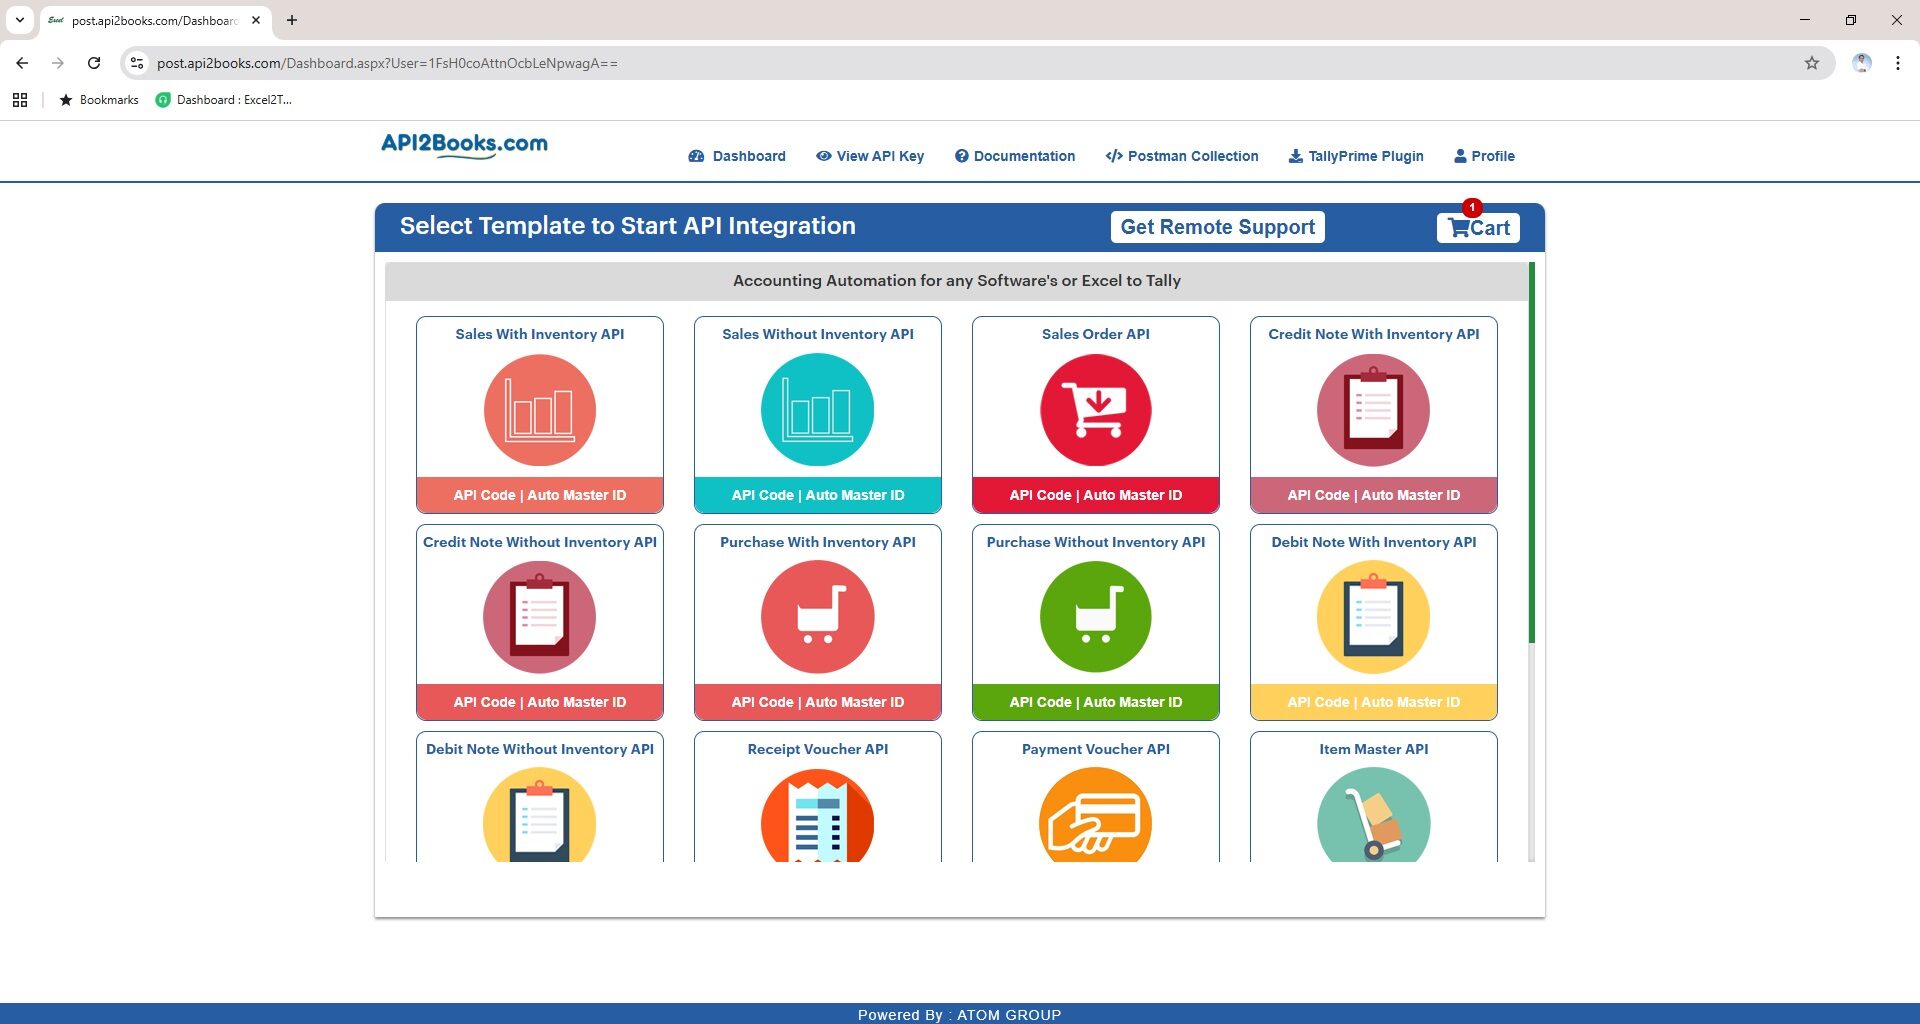
Task: Click API Code bar under Debit Note With Inventory
Action: point(1374,702)
